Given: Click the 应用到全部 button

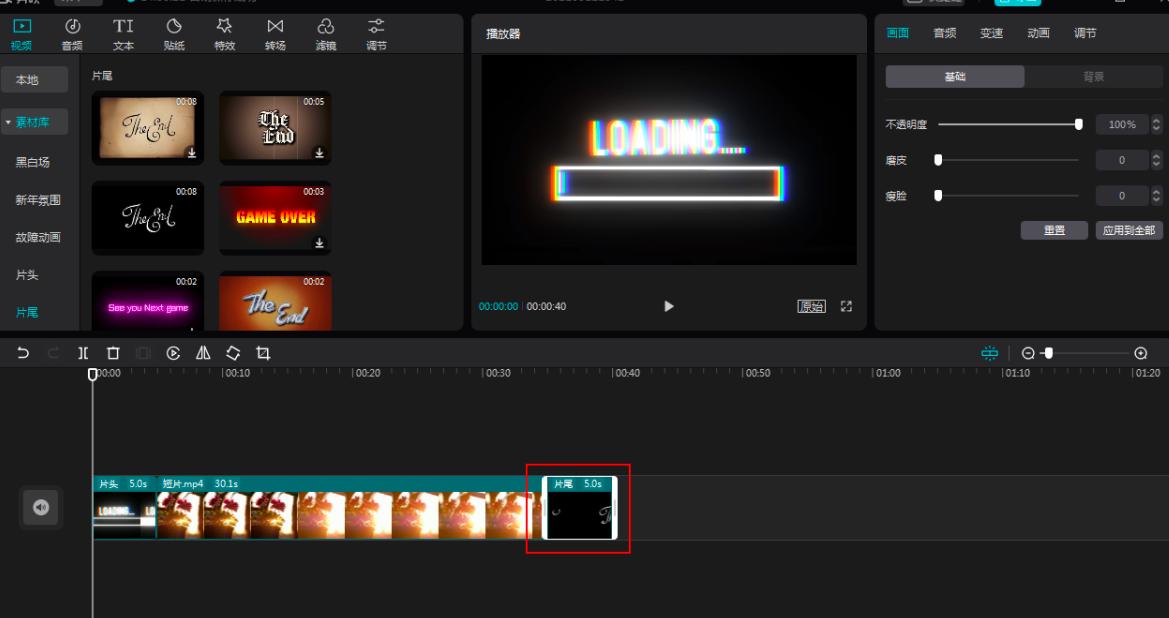Looking at the screenshot, I should [x=1128, y=231].
